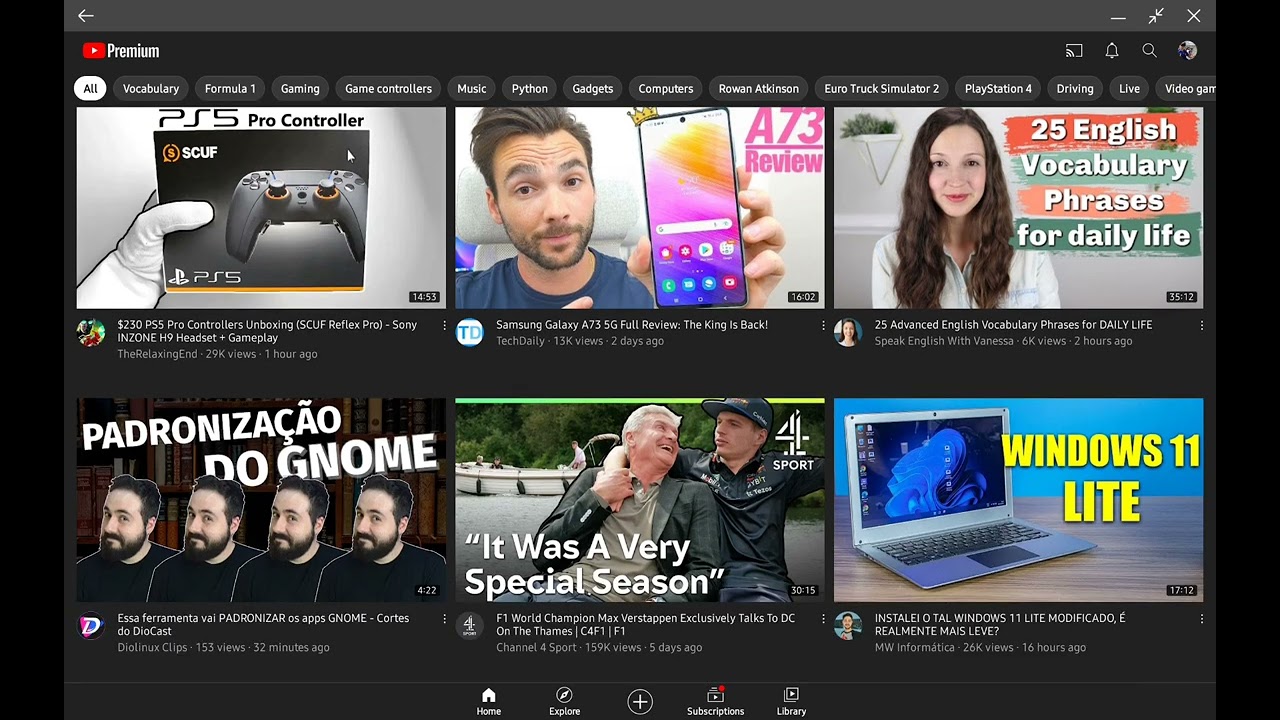Play the Windows 11 Lite laptop thumbnail
This screenshot has width=1280, height=720.
pyautogui.click(x=1018, y=500)
